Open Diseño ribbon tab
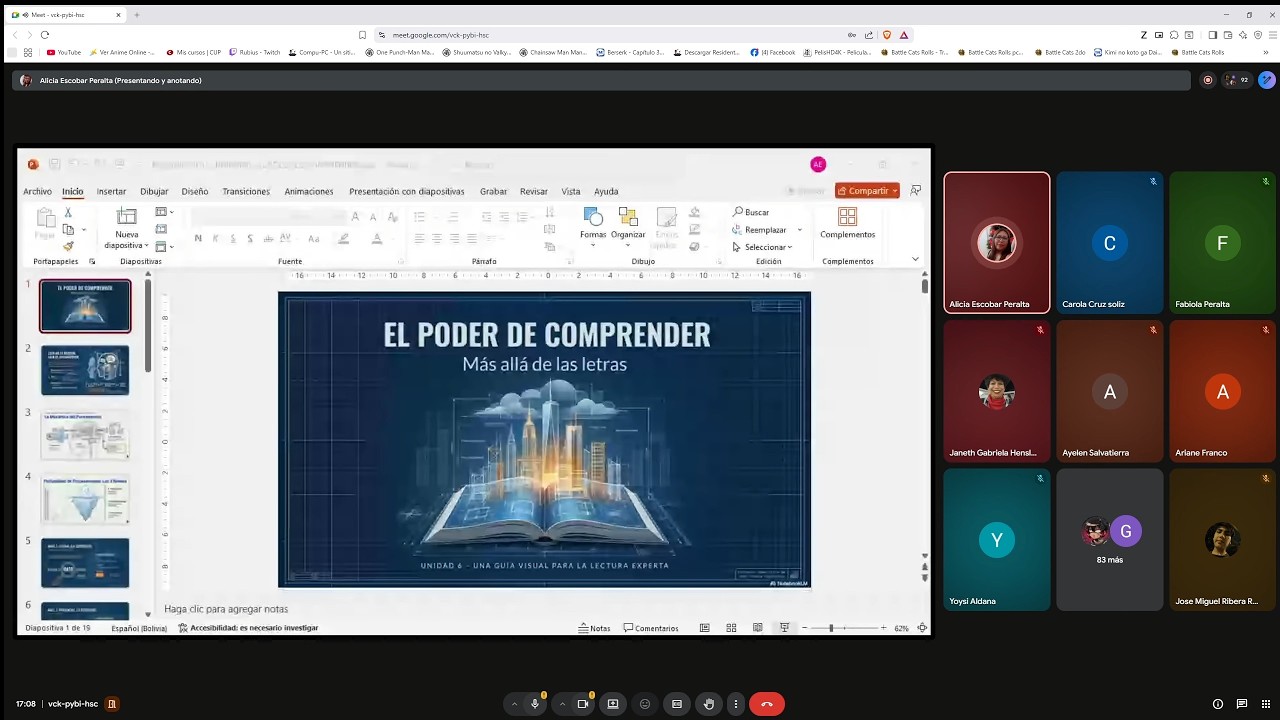The height and width of the screenshot is (720, 1280). [x=195, y=191]
